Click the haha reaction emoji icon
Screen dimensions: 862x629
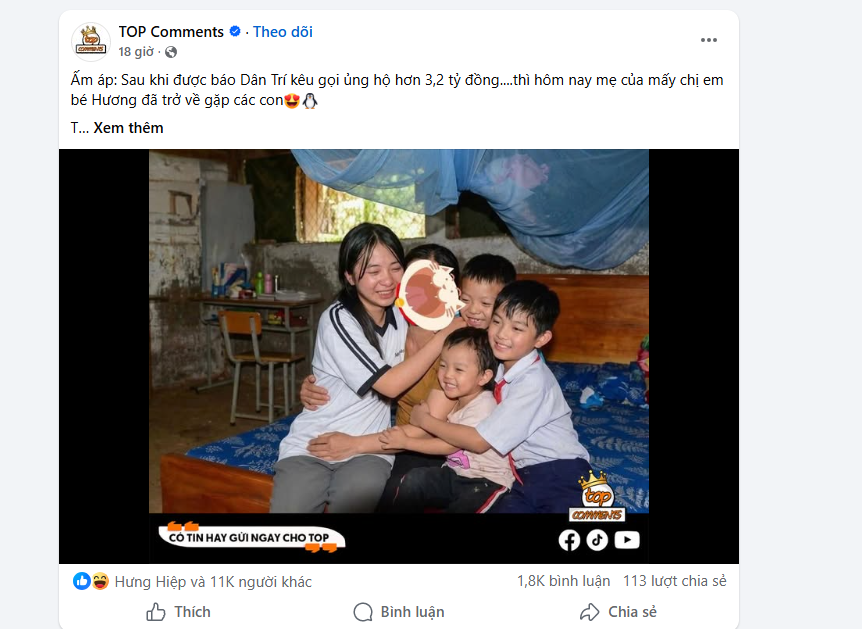click(100, 581)
